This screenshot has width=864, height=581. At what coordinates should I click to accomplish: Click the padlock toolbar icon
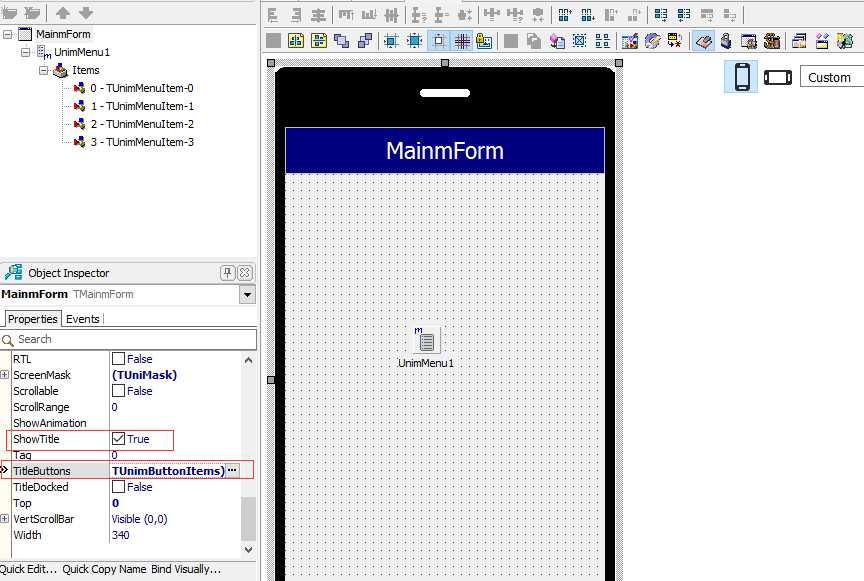(x=726, y=41)
